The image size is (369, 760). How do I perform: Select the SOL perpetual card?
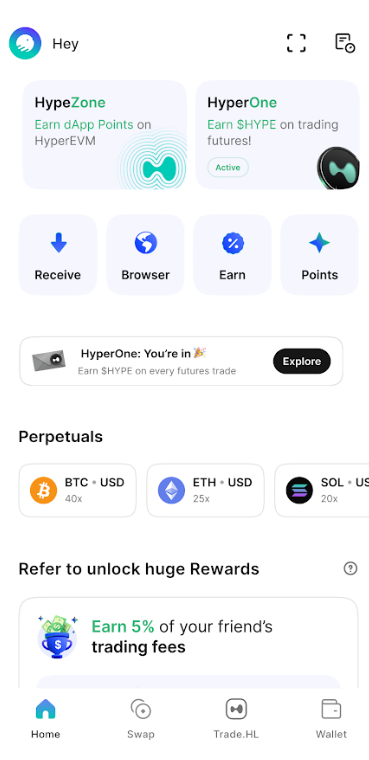(322, 490)
